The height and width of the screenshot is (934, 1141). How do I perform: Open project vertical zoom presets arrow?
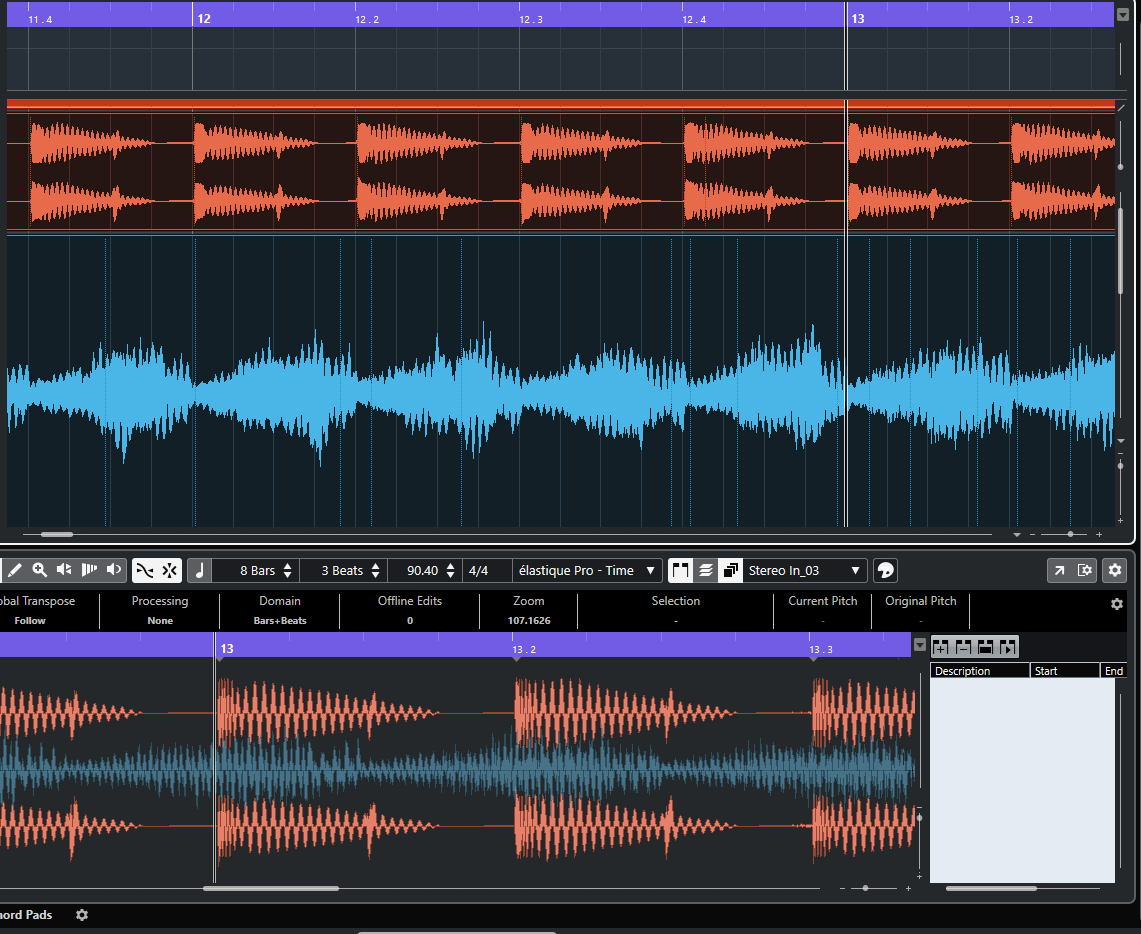[x=1121, y=441]
